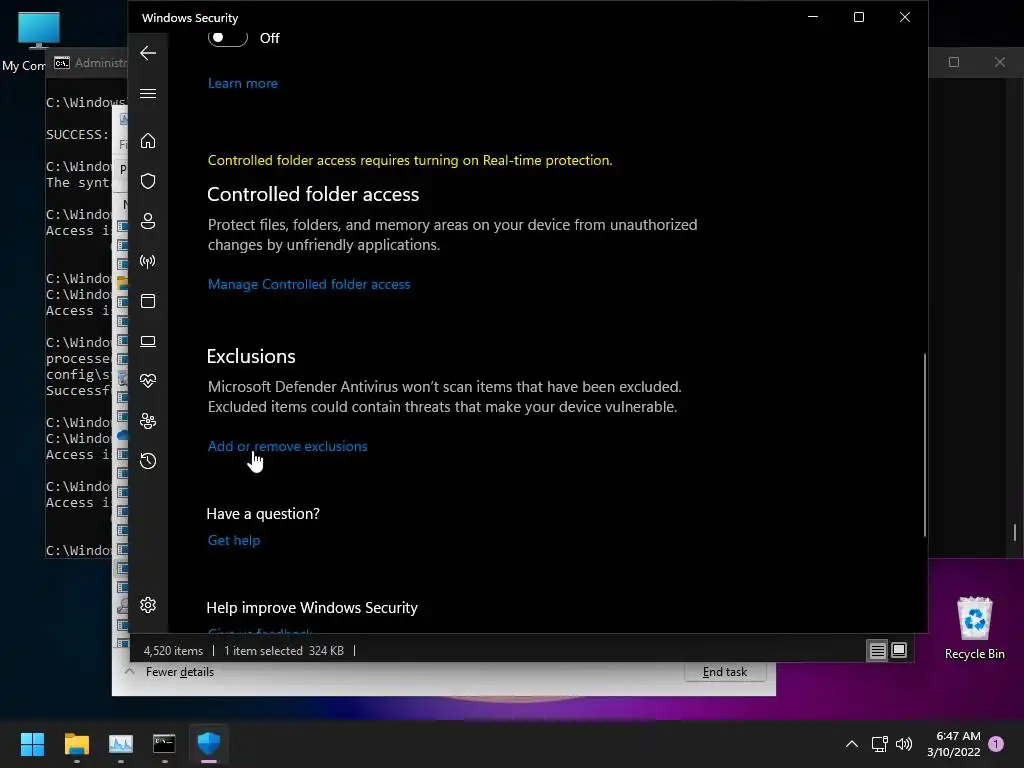This screenshot has height=768, width=1024.
Task: Click the Help improve Windows Security heading
Action: [312, 607]
